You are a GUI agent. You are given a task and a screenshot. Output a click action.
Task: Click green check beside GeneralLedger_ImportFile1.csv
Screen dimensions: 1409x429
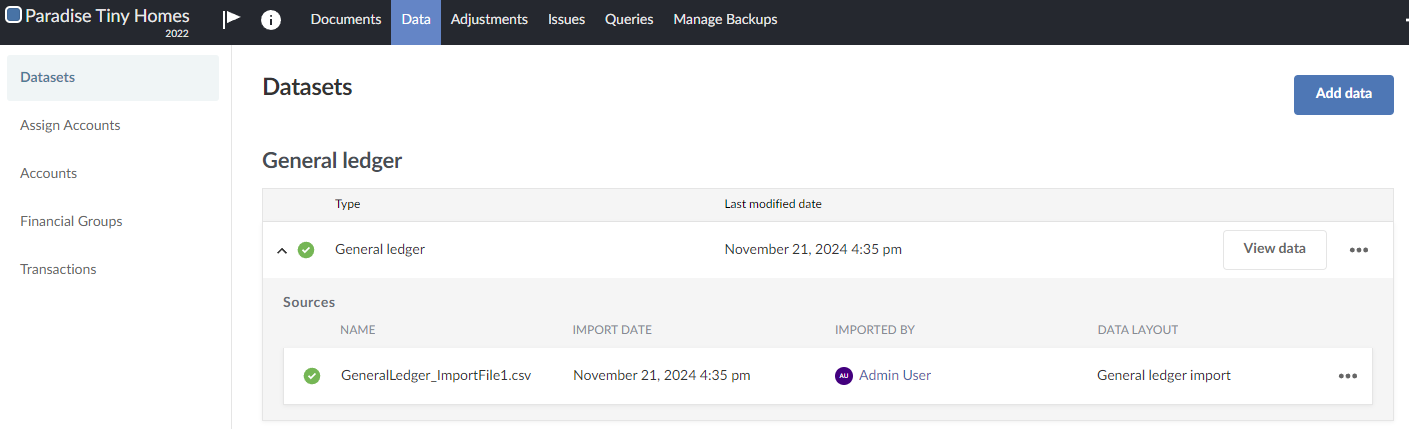(x=312, y=376)
